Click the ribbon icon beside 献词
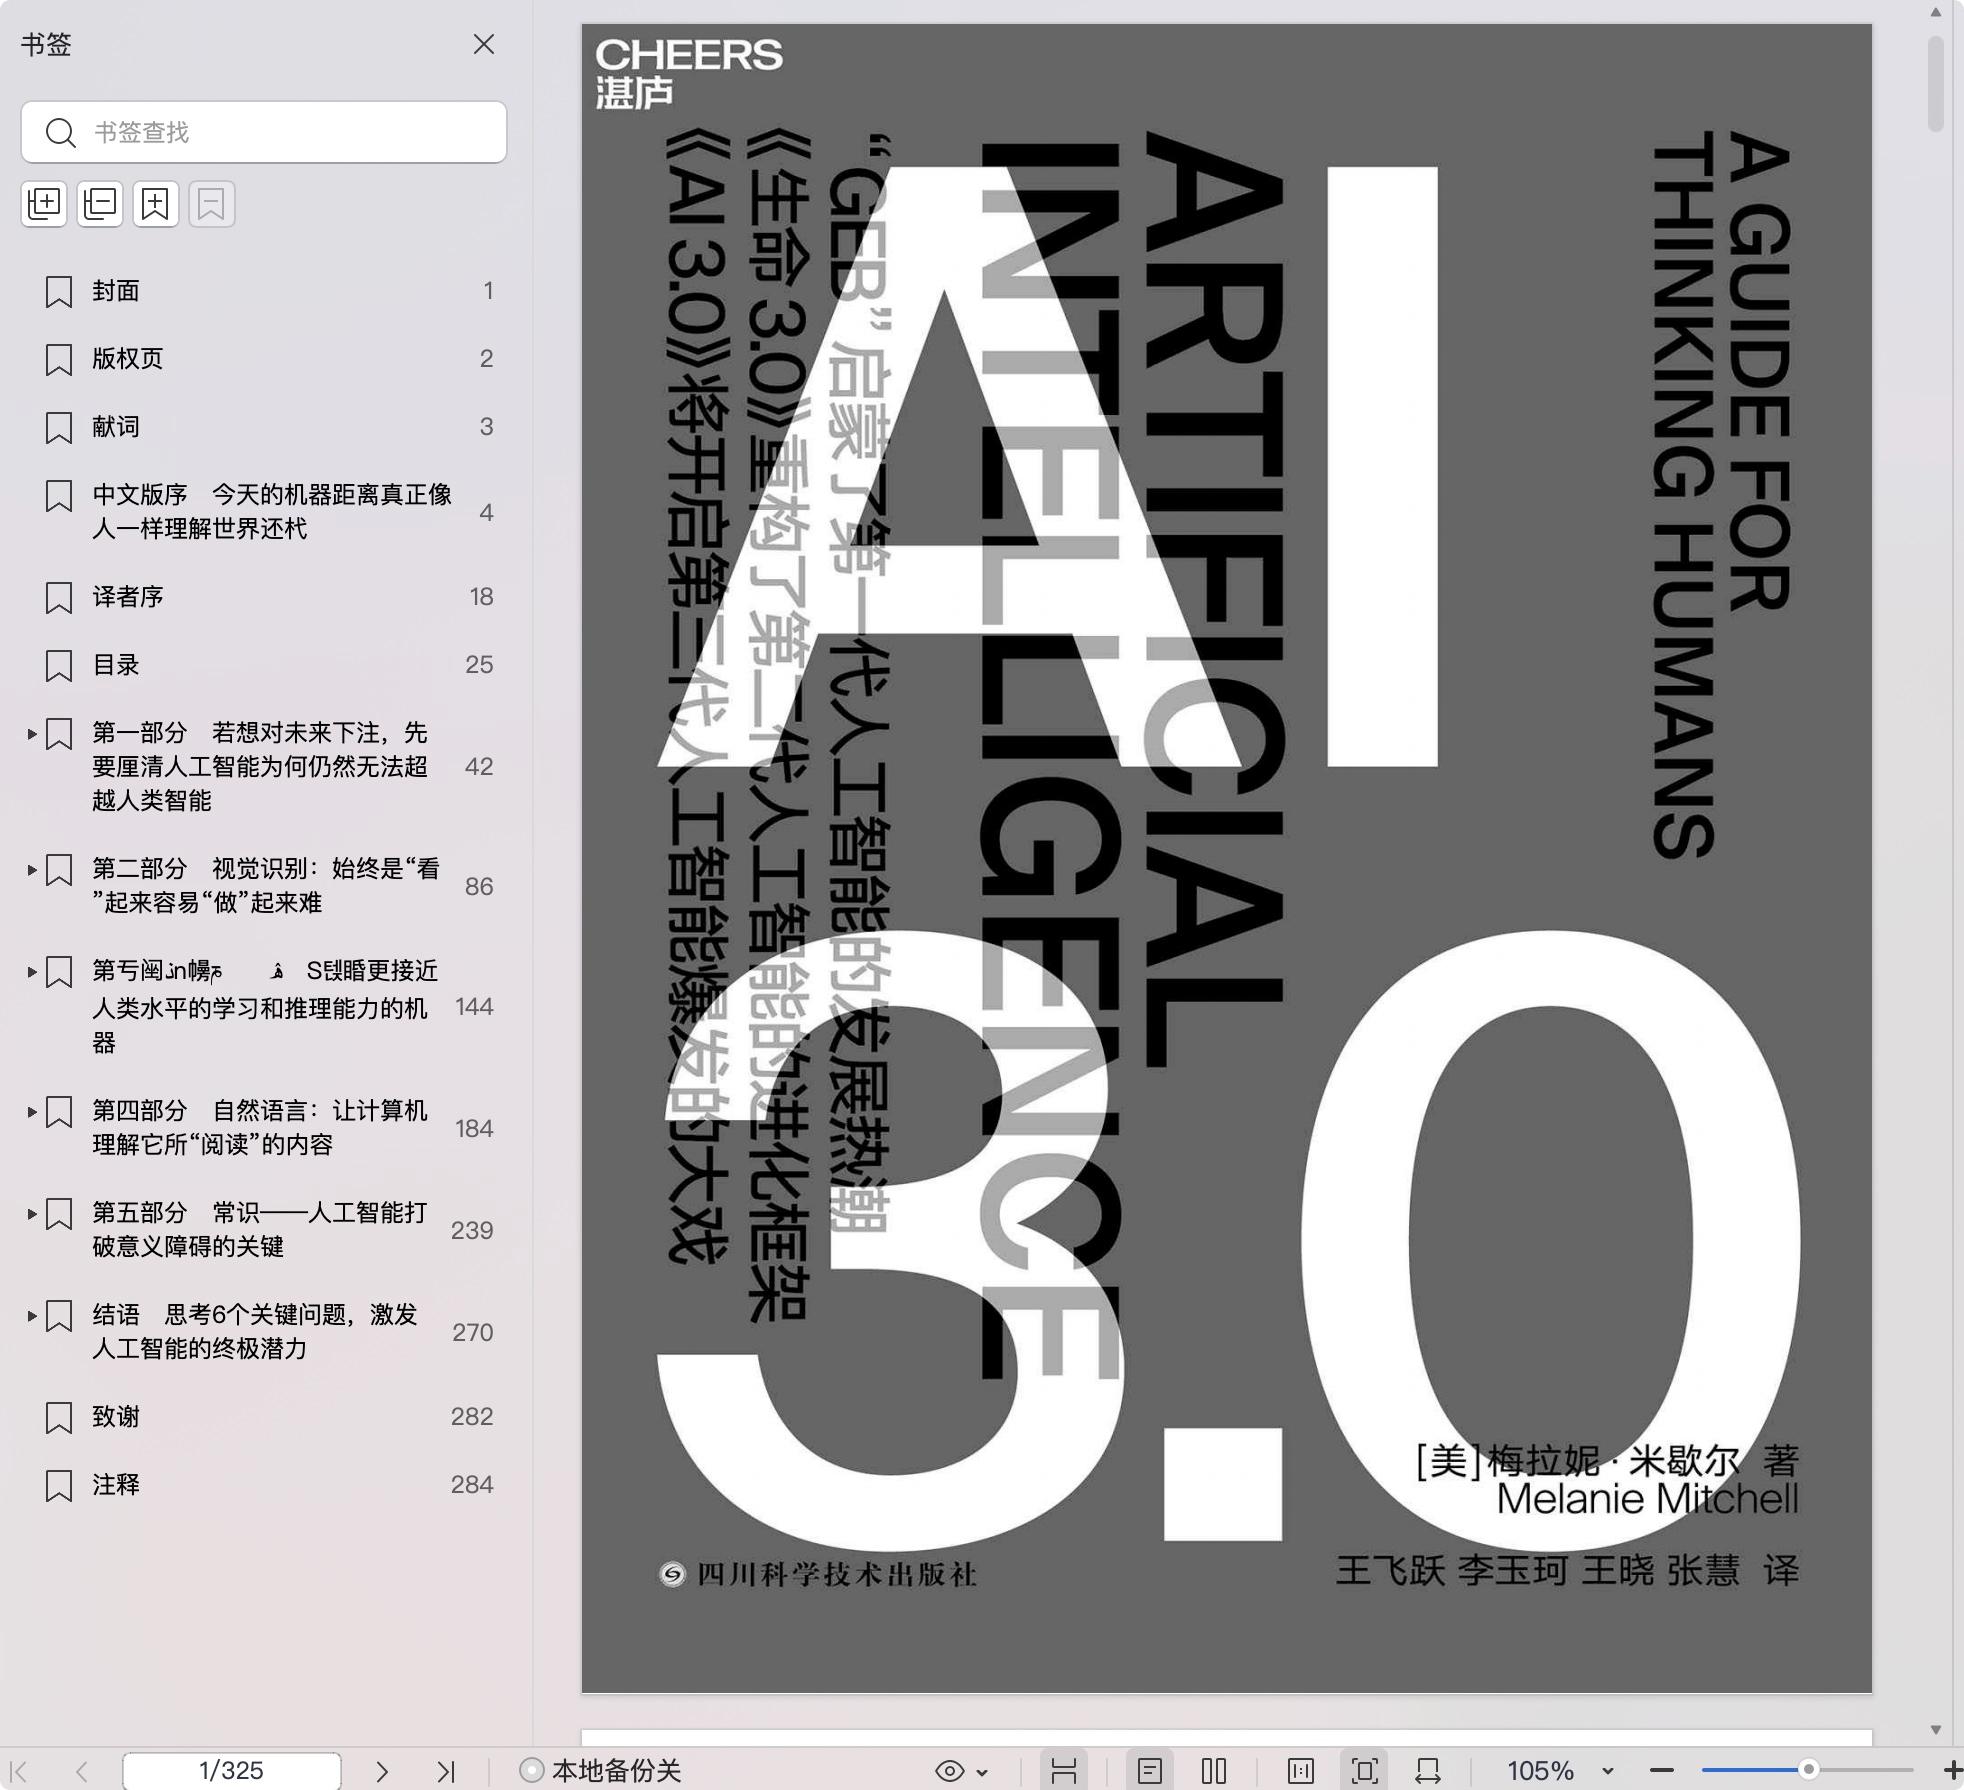This screenshot has width=1964, height=1790. [x=59, y=428]
